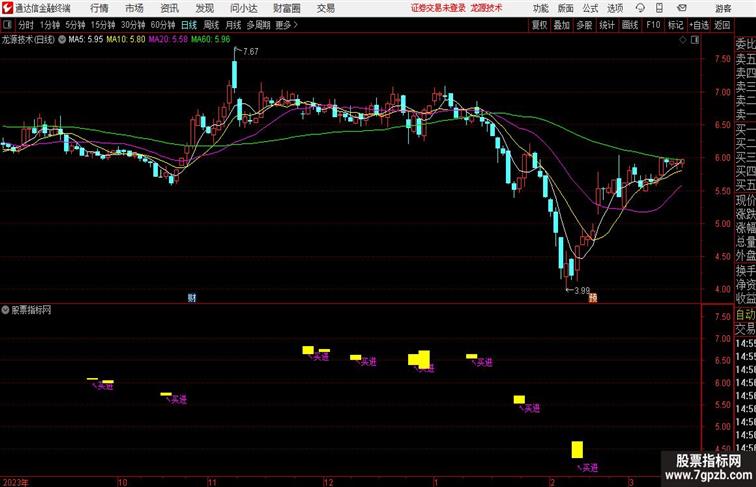Click month 12 on the time axis
Viewport: 756px width, 487px height.
pos(328,482)
